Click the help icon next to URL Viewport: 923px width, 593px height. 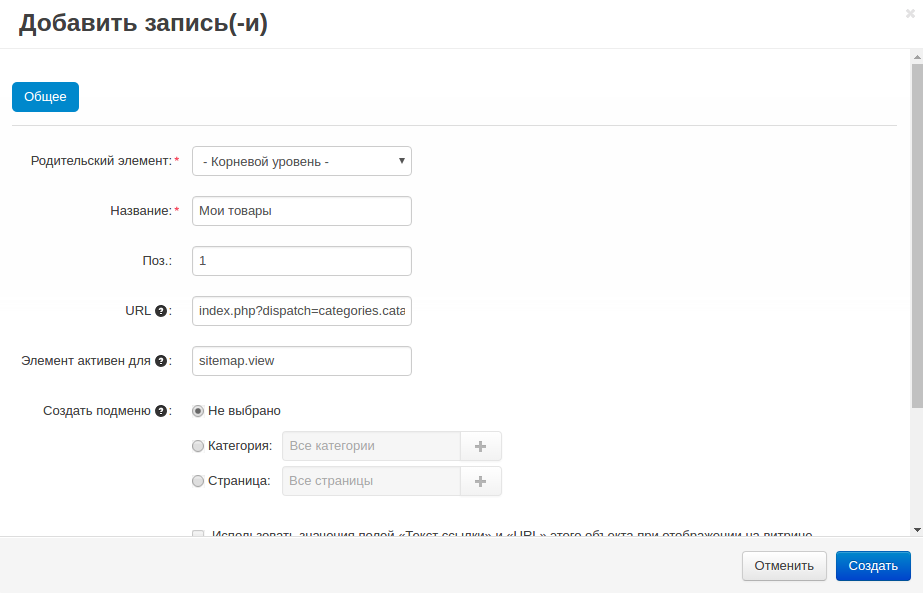[x=160, y=311]
